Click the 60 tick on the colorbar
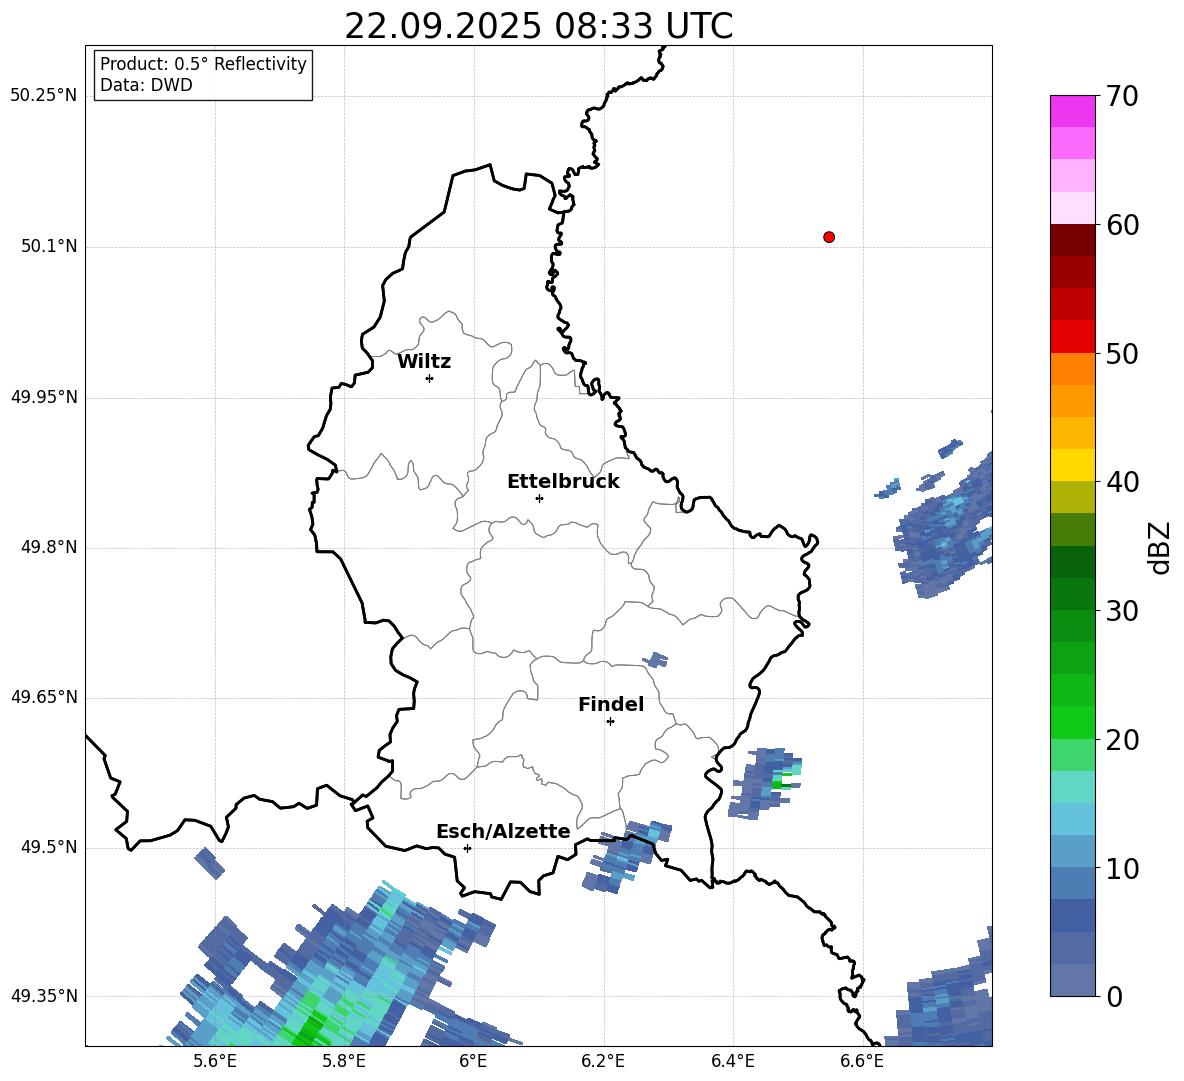Viewport: 1184px width, 1081px height. 1122,225
